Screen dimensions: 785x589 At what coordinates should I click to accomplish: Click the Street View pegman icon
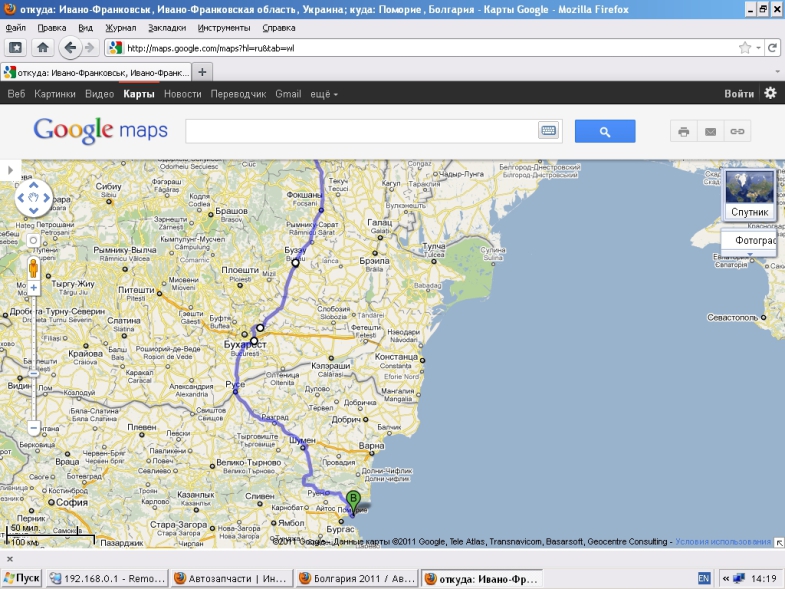click(x=33, y=267)
